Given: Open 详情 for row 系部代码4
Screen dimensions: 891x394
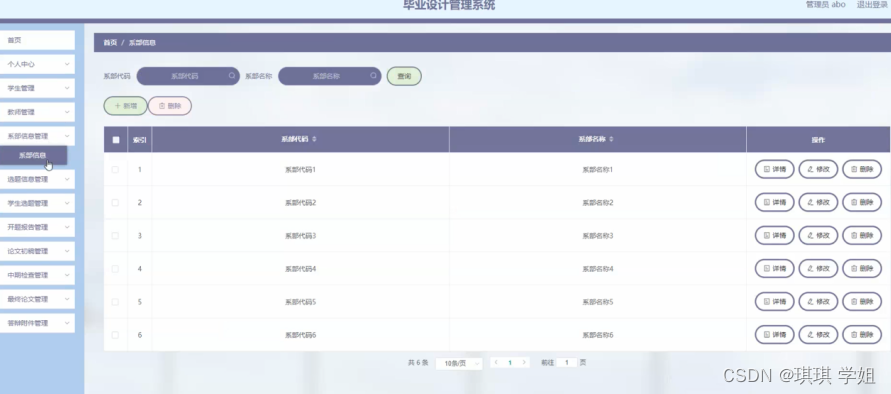Looking at the screenshot, I should pos(774,268).
